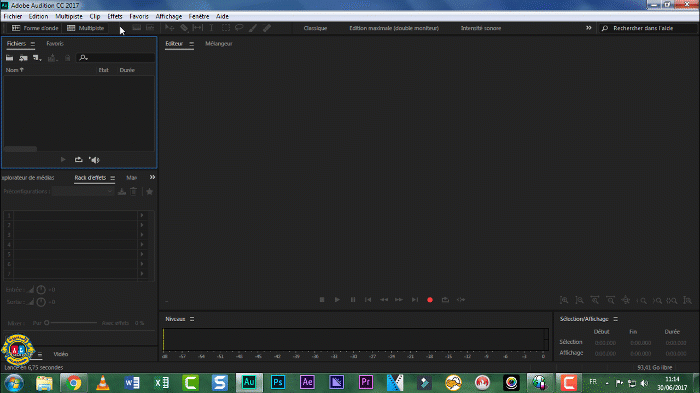
Task: Sort files by the État column
Action: point(104,70)
